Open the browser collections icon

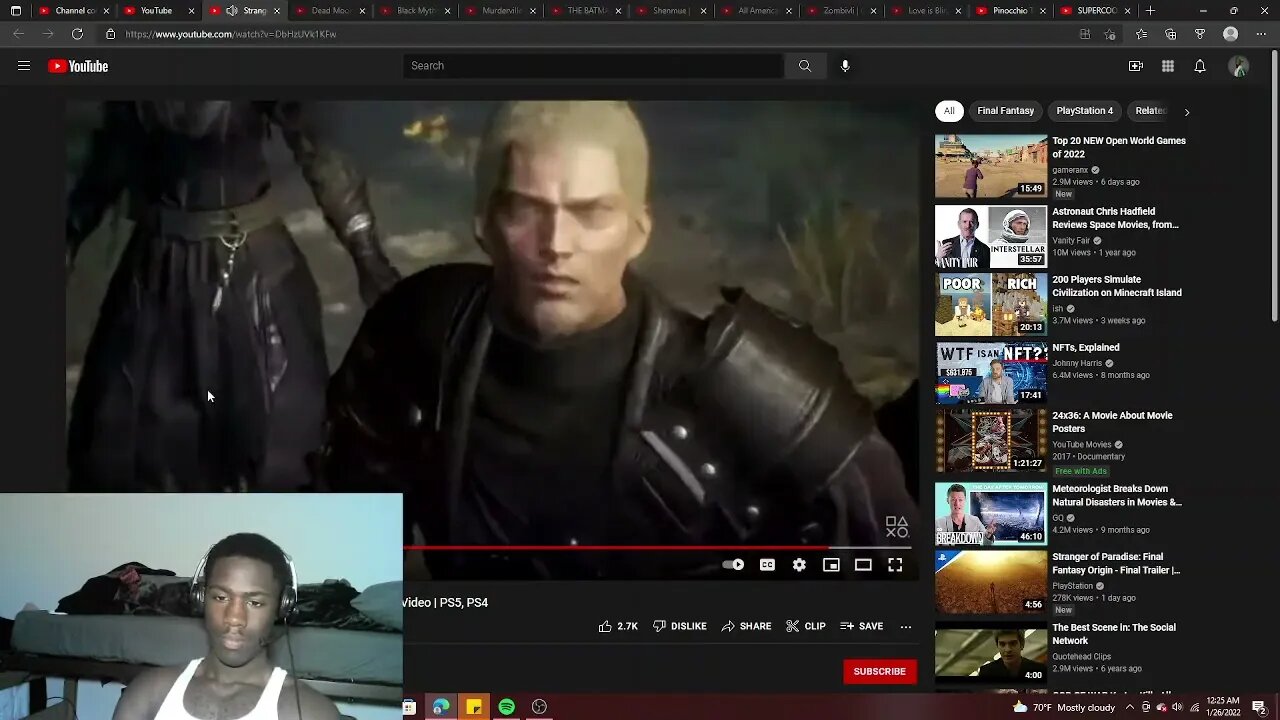[x=1171, y=34]
